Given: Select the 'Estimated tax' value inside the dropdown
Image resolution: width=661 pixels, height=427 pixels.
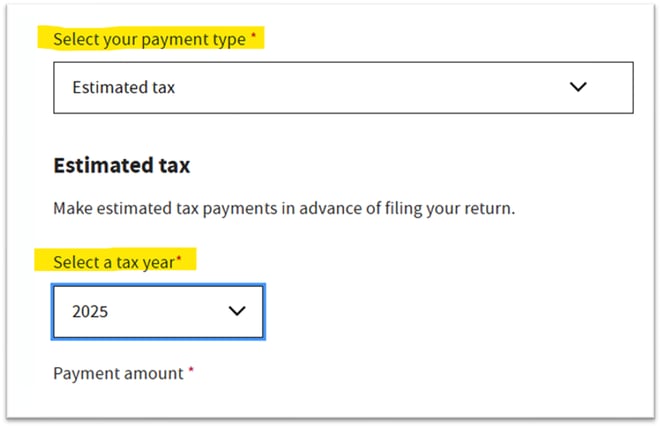Looking at the screenshot, I should pos(123,87).
